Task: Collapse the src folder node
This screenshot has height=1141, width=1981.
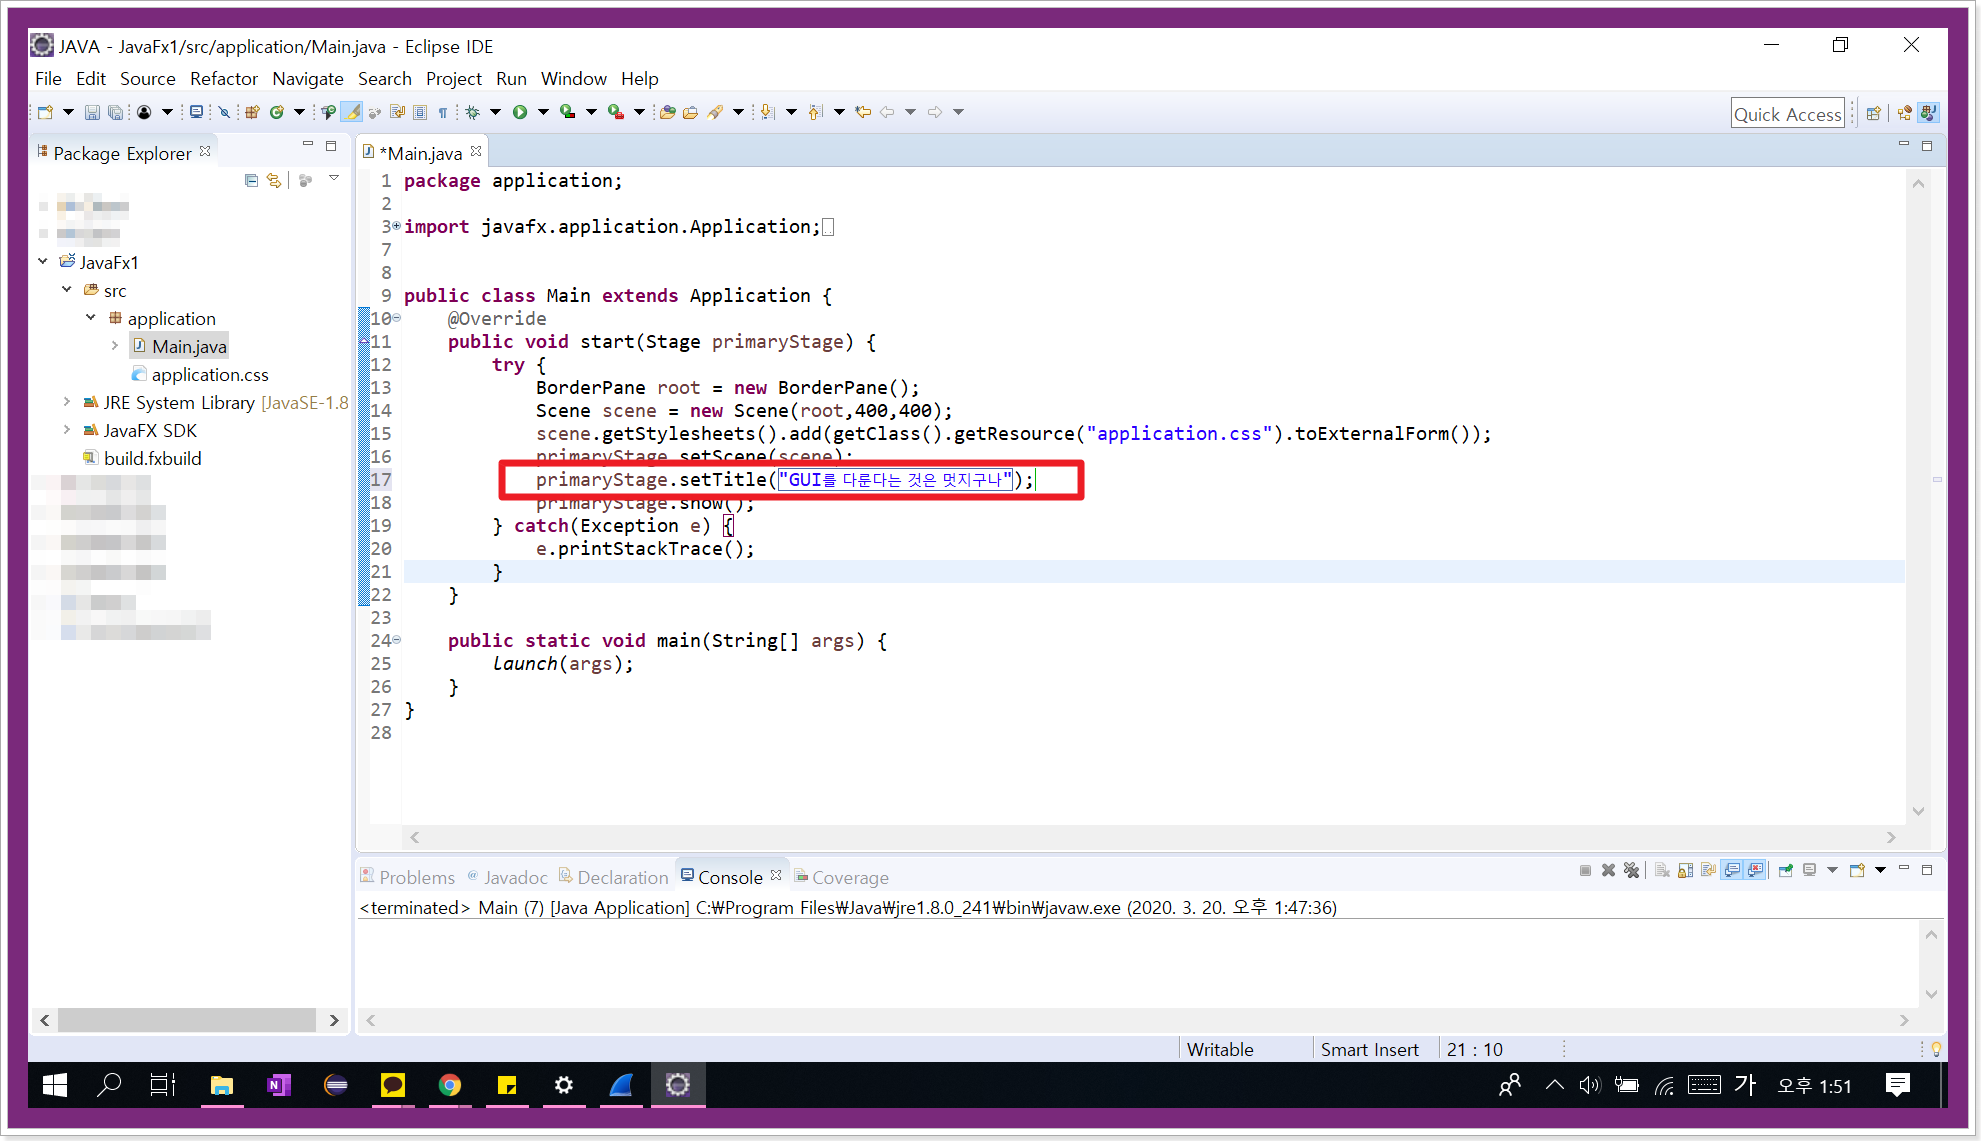Action: click(x=67, y=289)
